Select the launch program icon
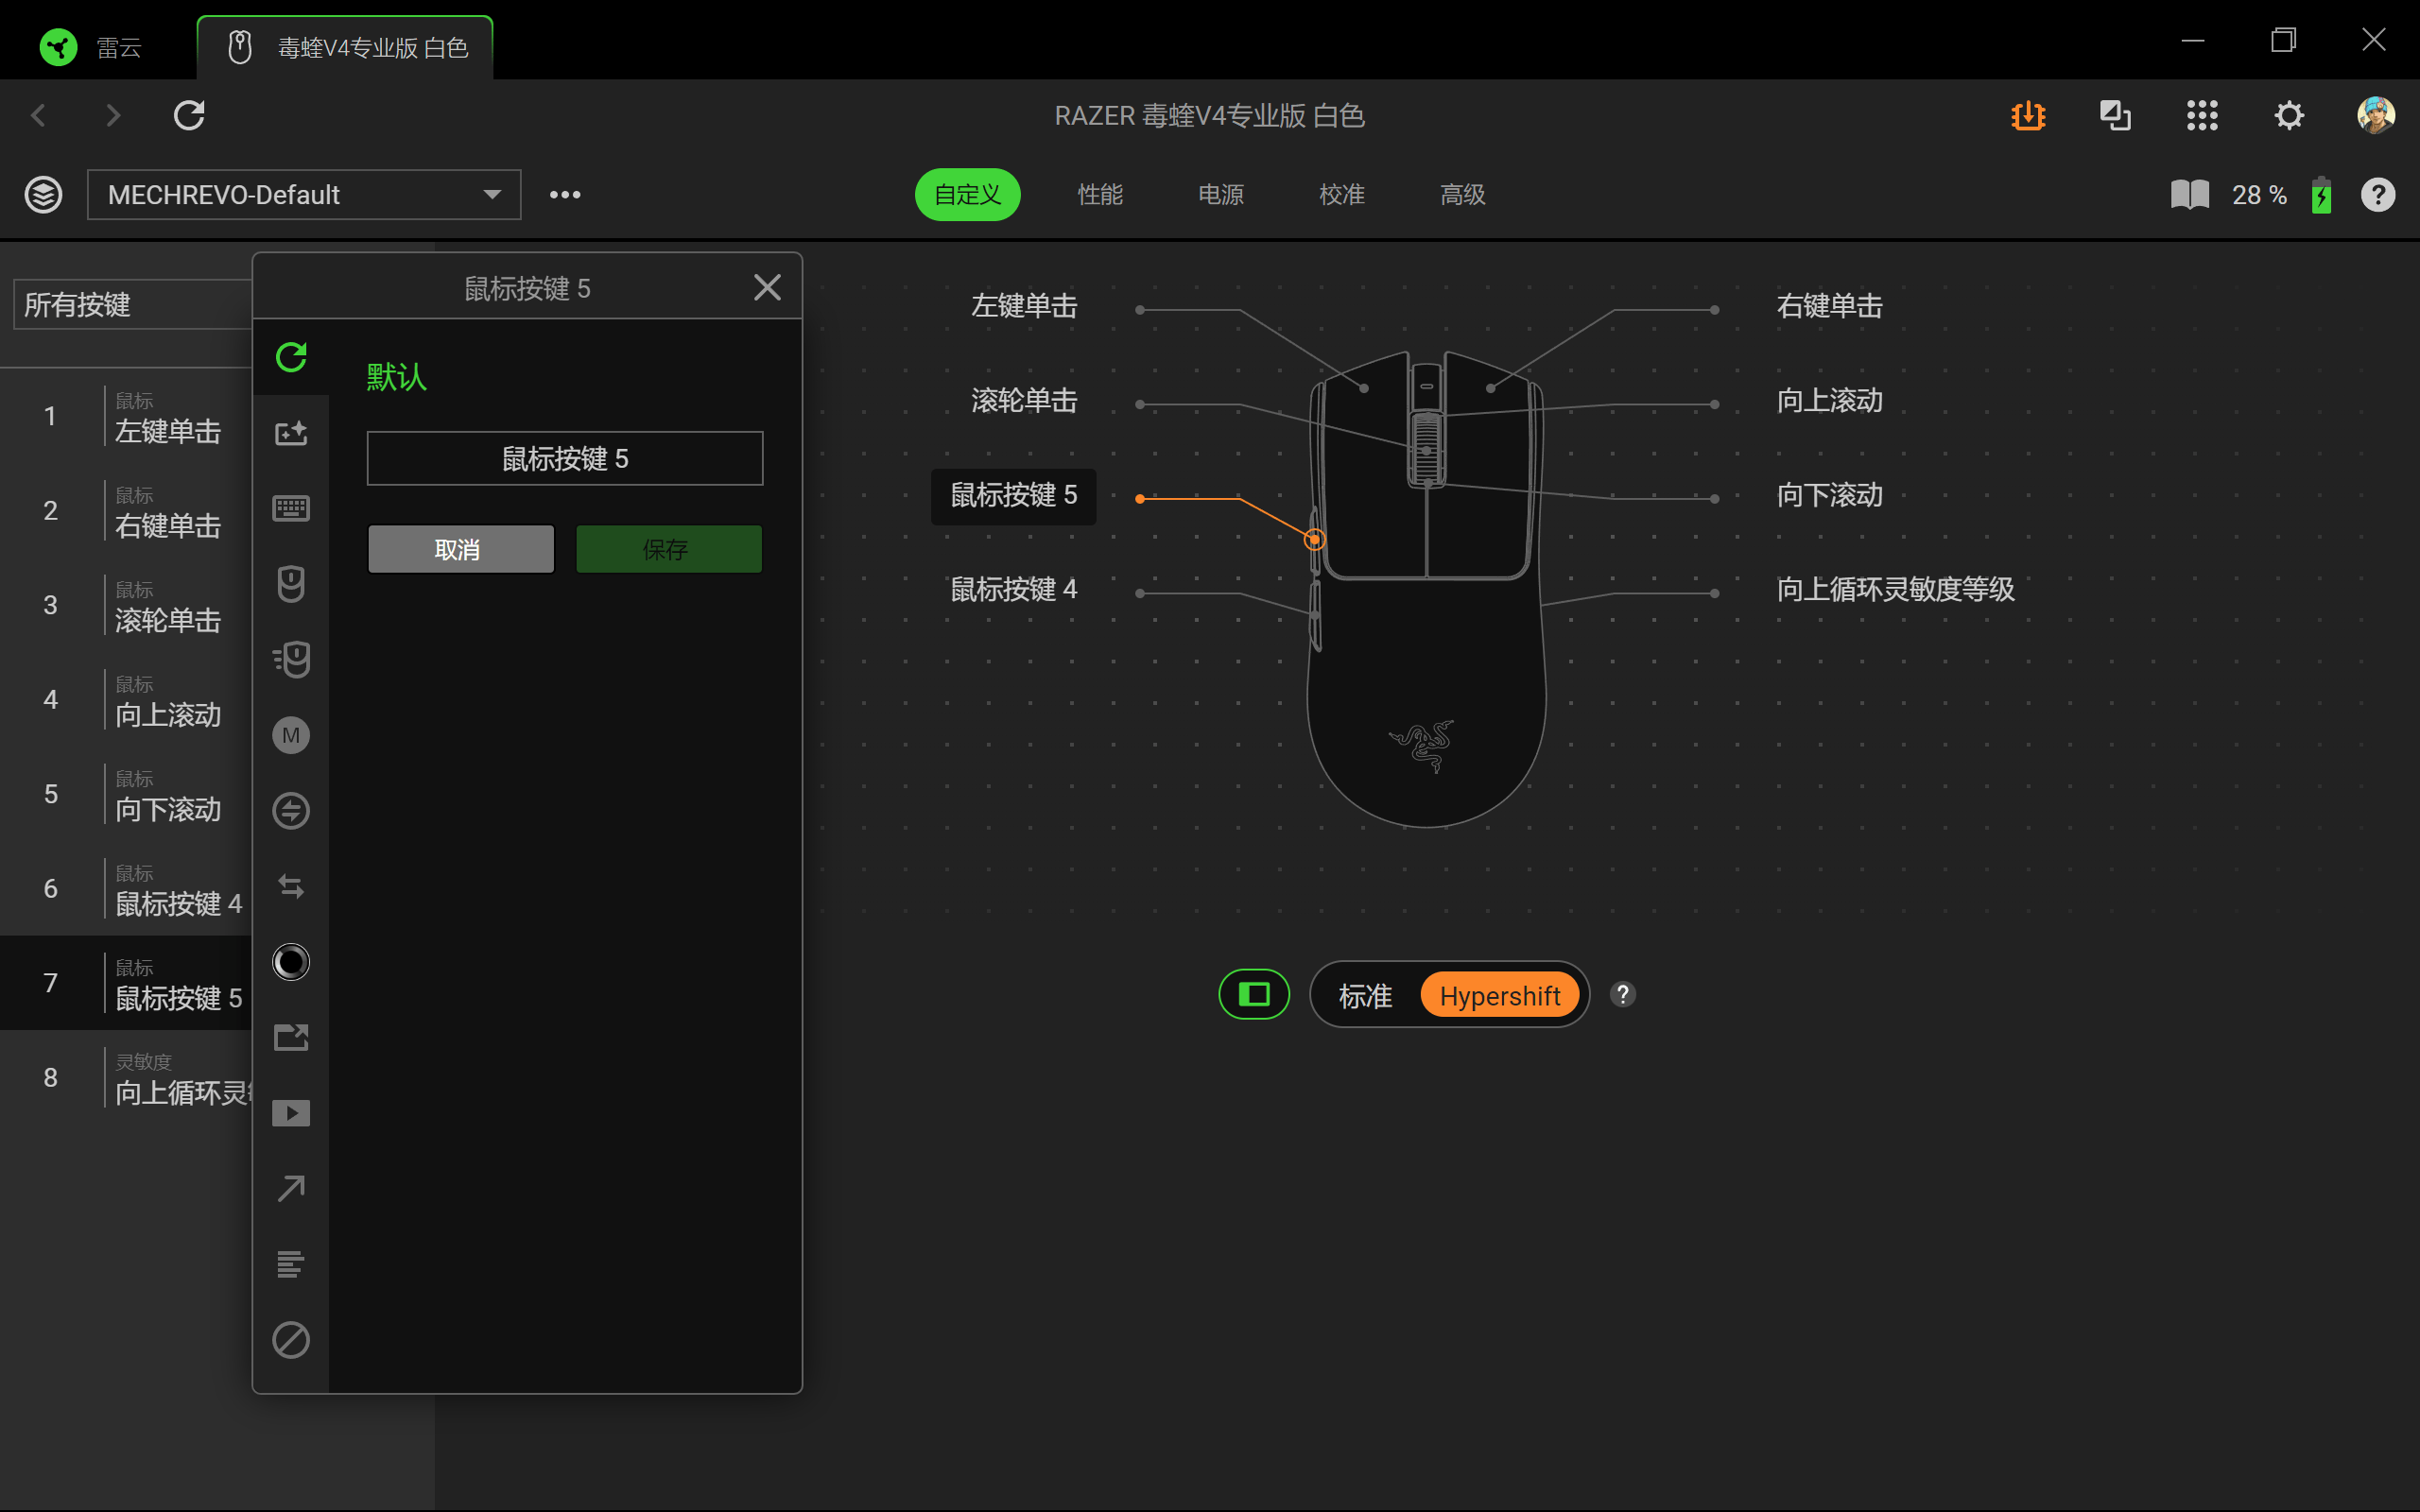The image size is (2420, 1512). coord(291,1037)
